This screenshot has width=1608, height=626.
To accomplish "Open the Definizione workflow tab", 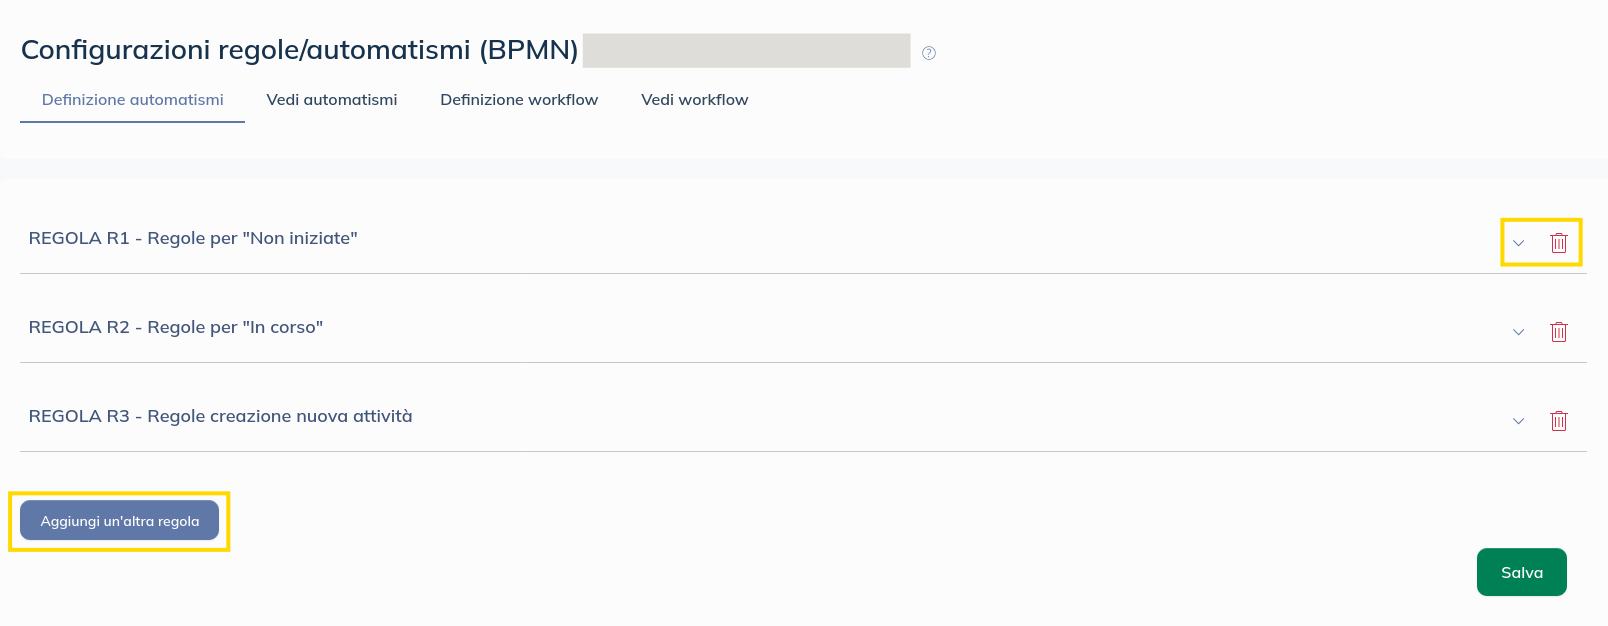I will click(x=519, y=100).
